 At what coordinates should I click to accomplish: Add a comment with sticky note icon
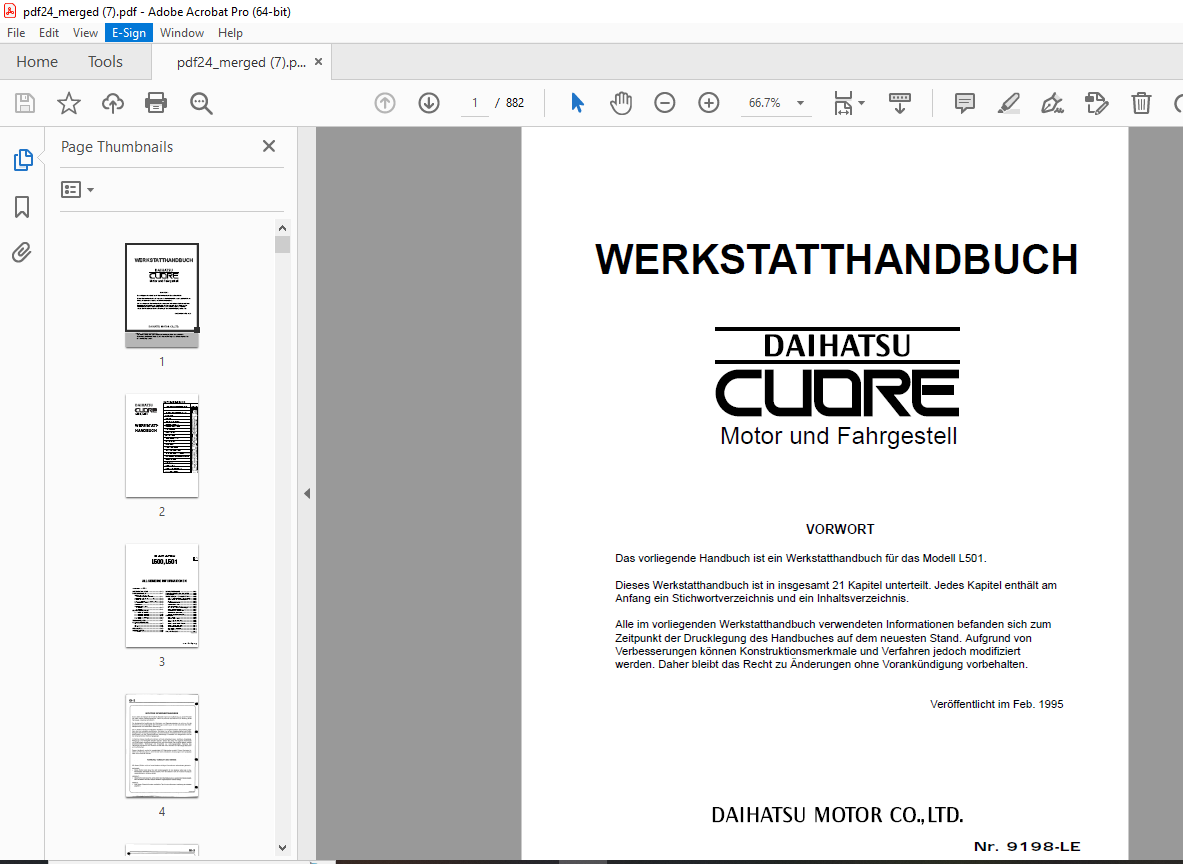coord(965,103)
